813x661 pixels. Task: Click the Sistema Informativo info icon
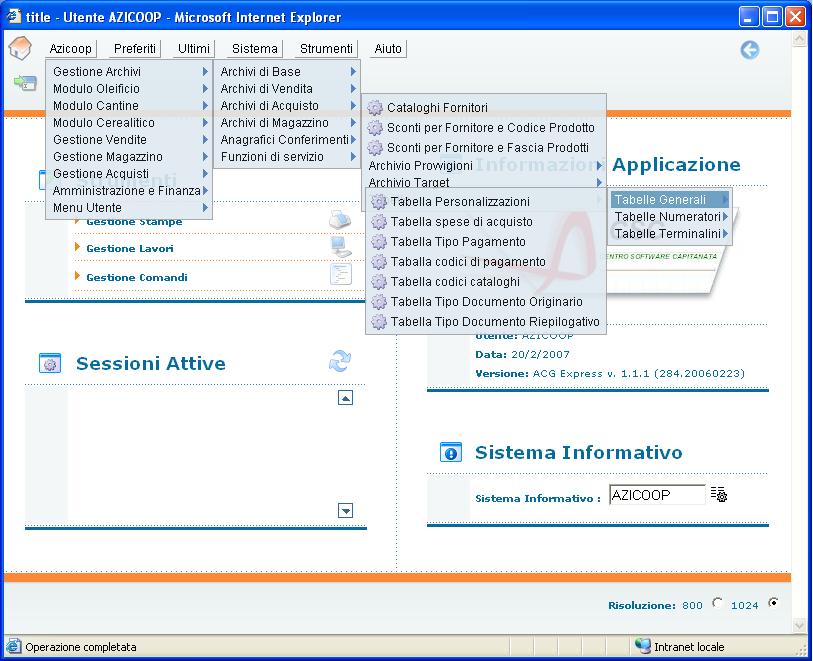pyautogui.click(x=451, y=452)
